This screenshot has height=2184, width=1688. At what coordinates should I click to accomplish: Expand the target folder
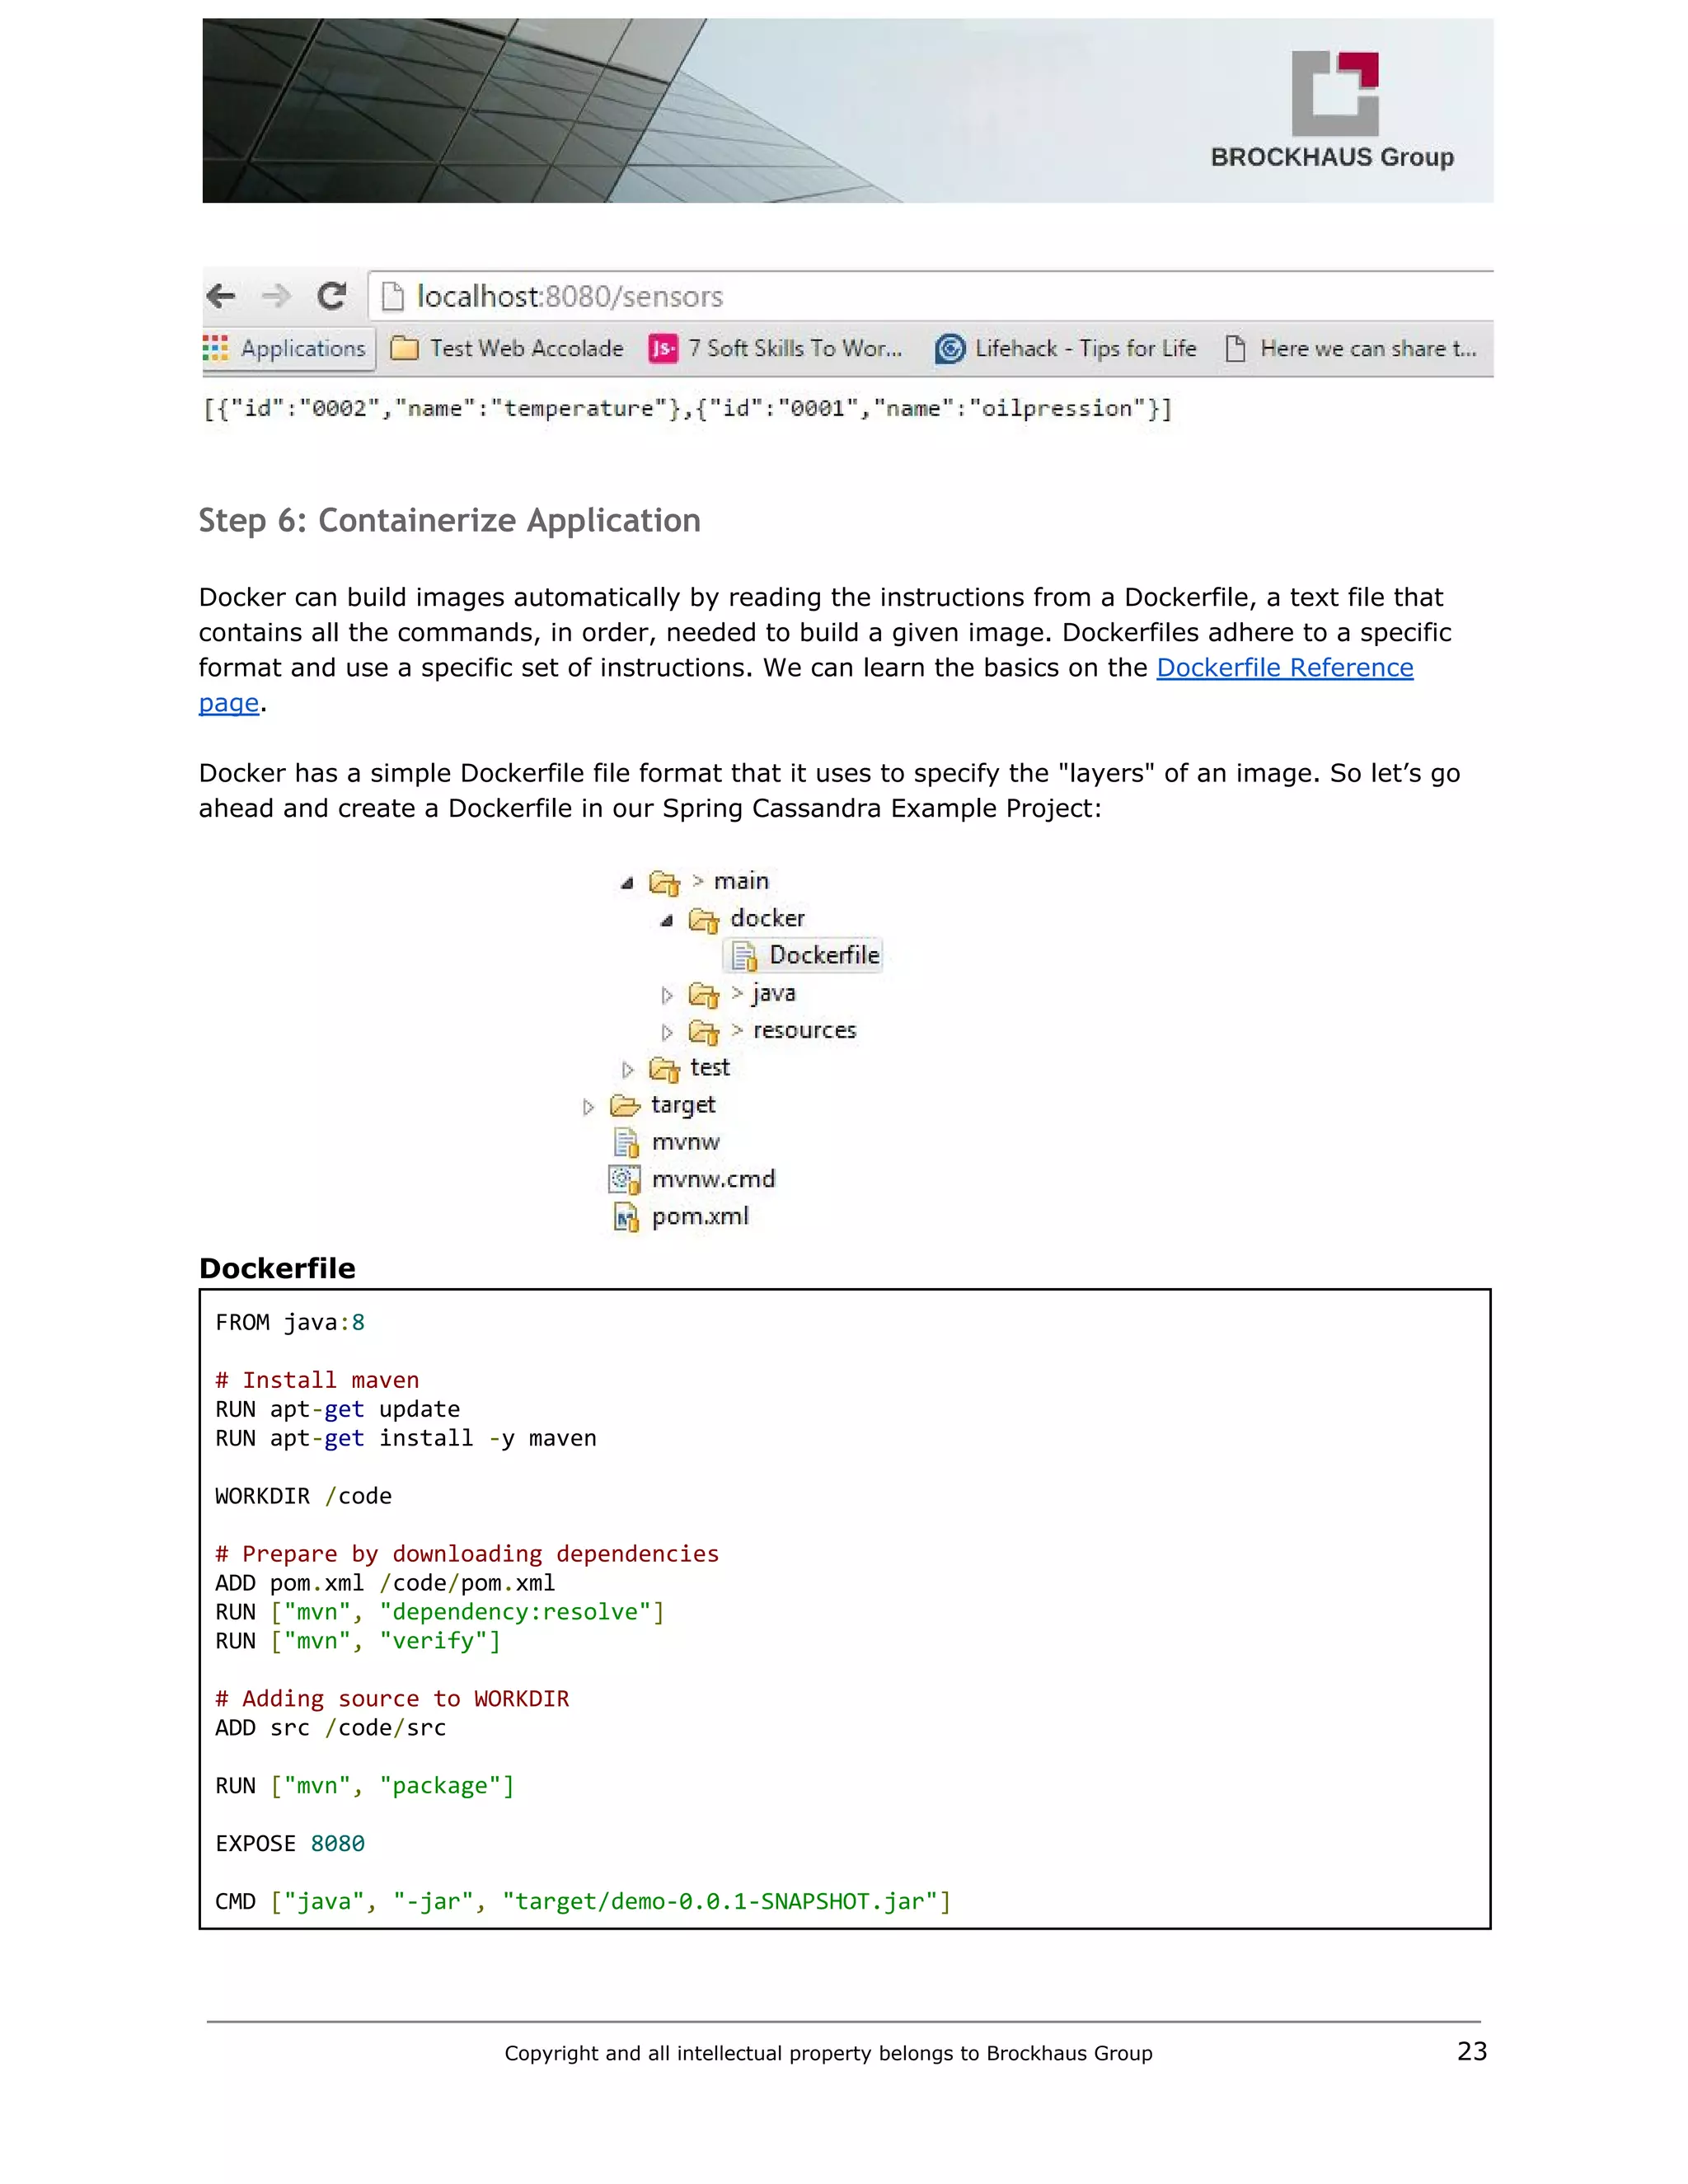click(588, 1107)
